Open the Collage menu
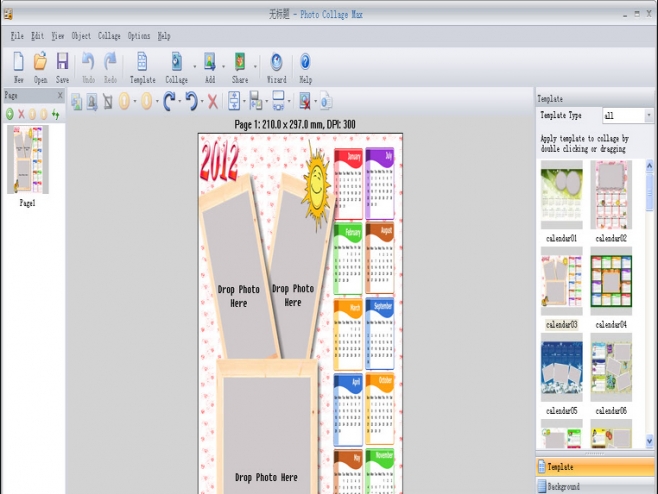 [109, 36]
